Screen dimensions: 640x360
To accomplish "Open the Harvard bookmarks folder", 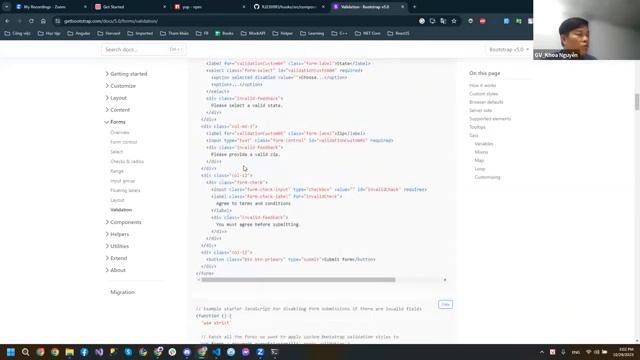I will [109, 33].
